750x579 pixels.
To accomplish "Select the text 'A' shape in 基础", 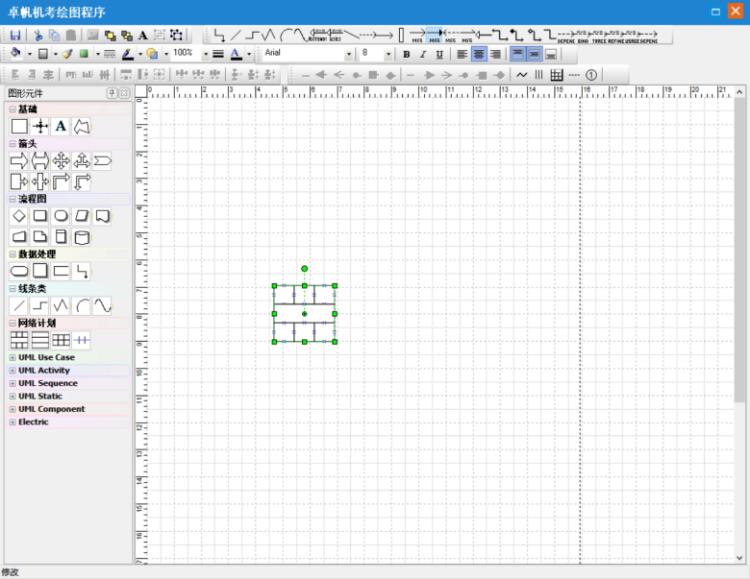I will click(x=61, y=126).
